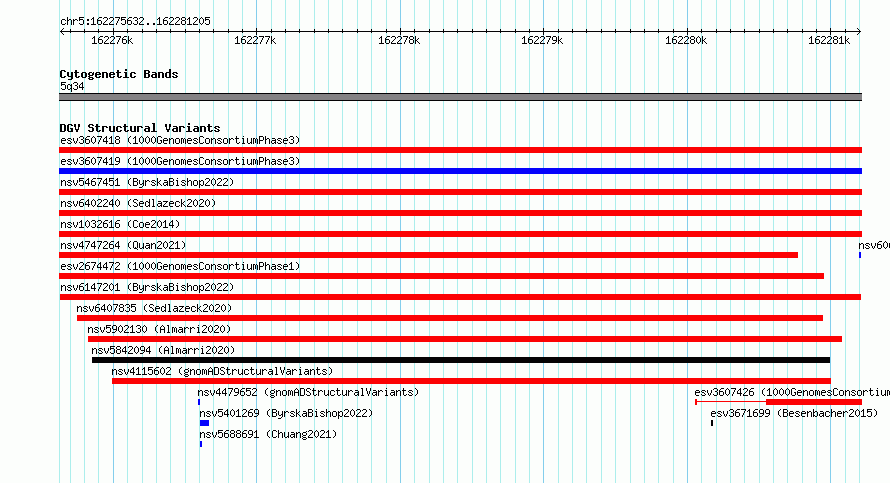The width and height of the screenshot is (890, 483).
Task: Click the 162276k ruler tick label
Action: point(112,40)
